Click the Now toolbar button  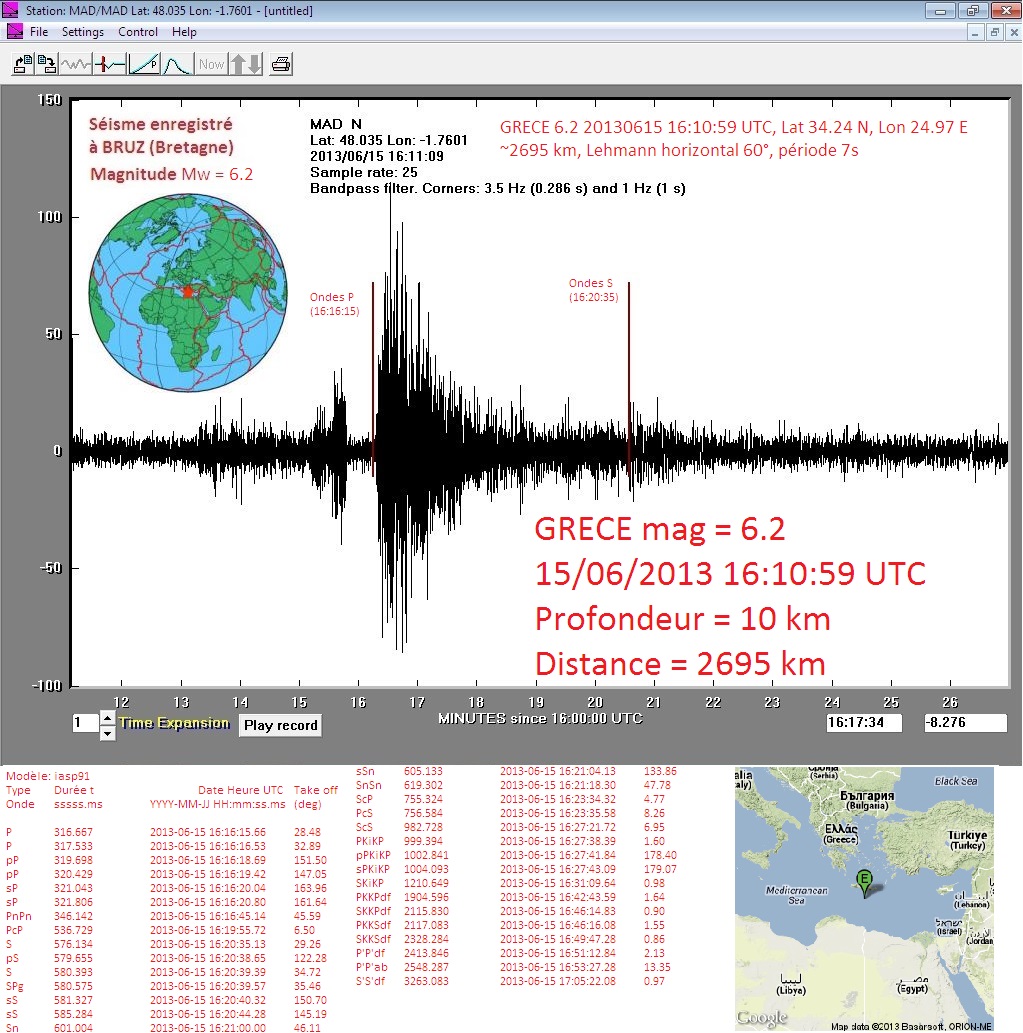[211, 64]
